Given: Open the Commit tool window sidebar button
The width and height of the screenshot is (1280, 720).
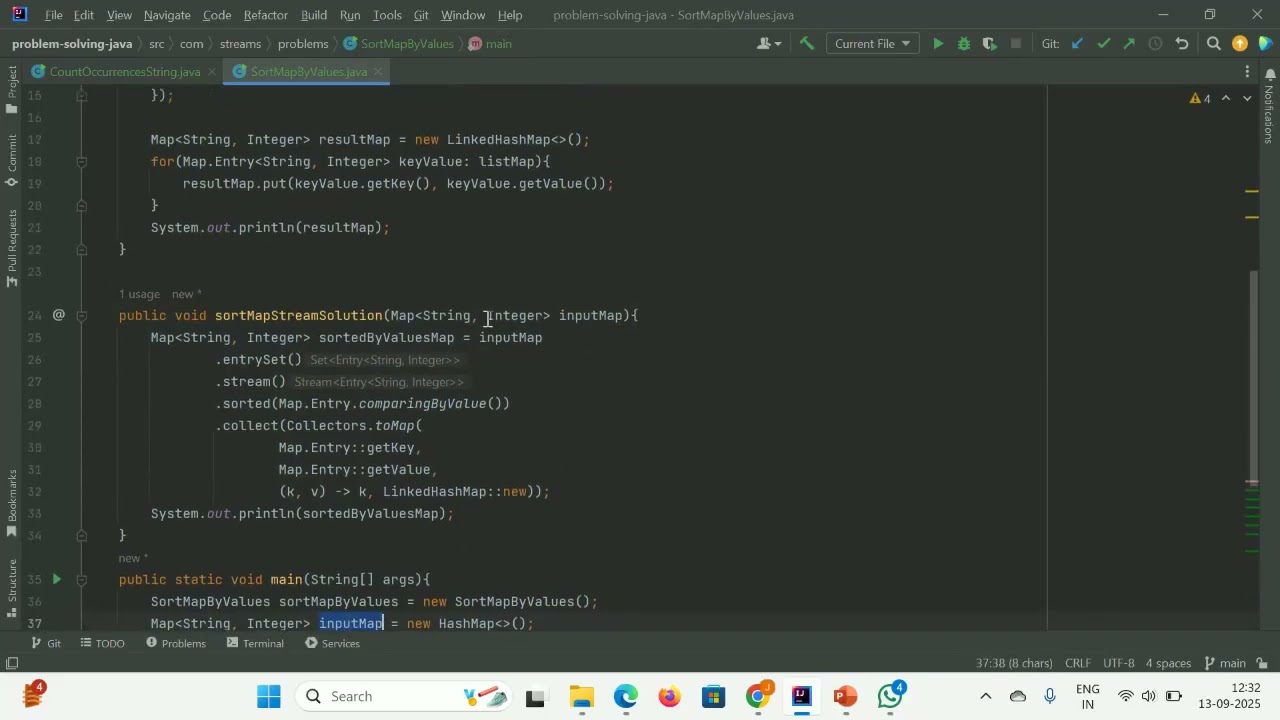Looking at the screenshot, I should pyautogui.click(x=12, y=160).
